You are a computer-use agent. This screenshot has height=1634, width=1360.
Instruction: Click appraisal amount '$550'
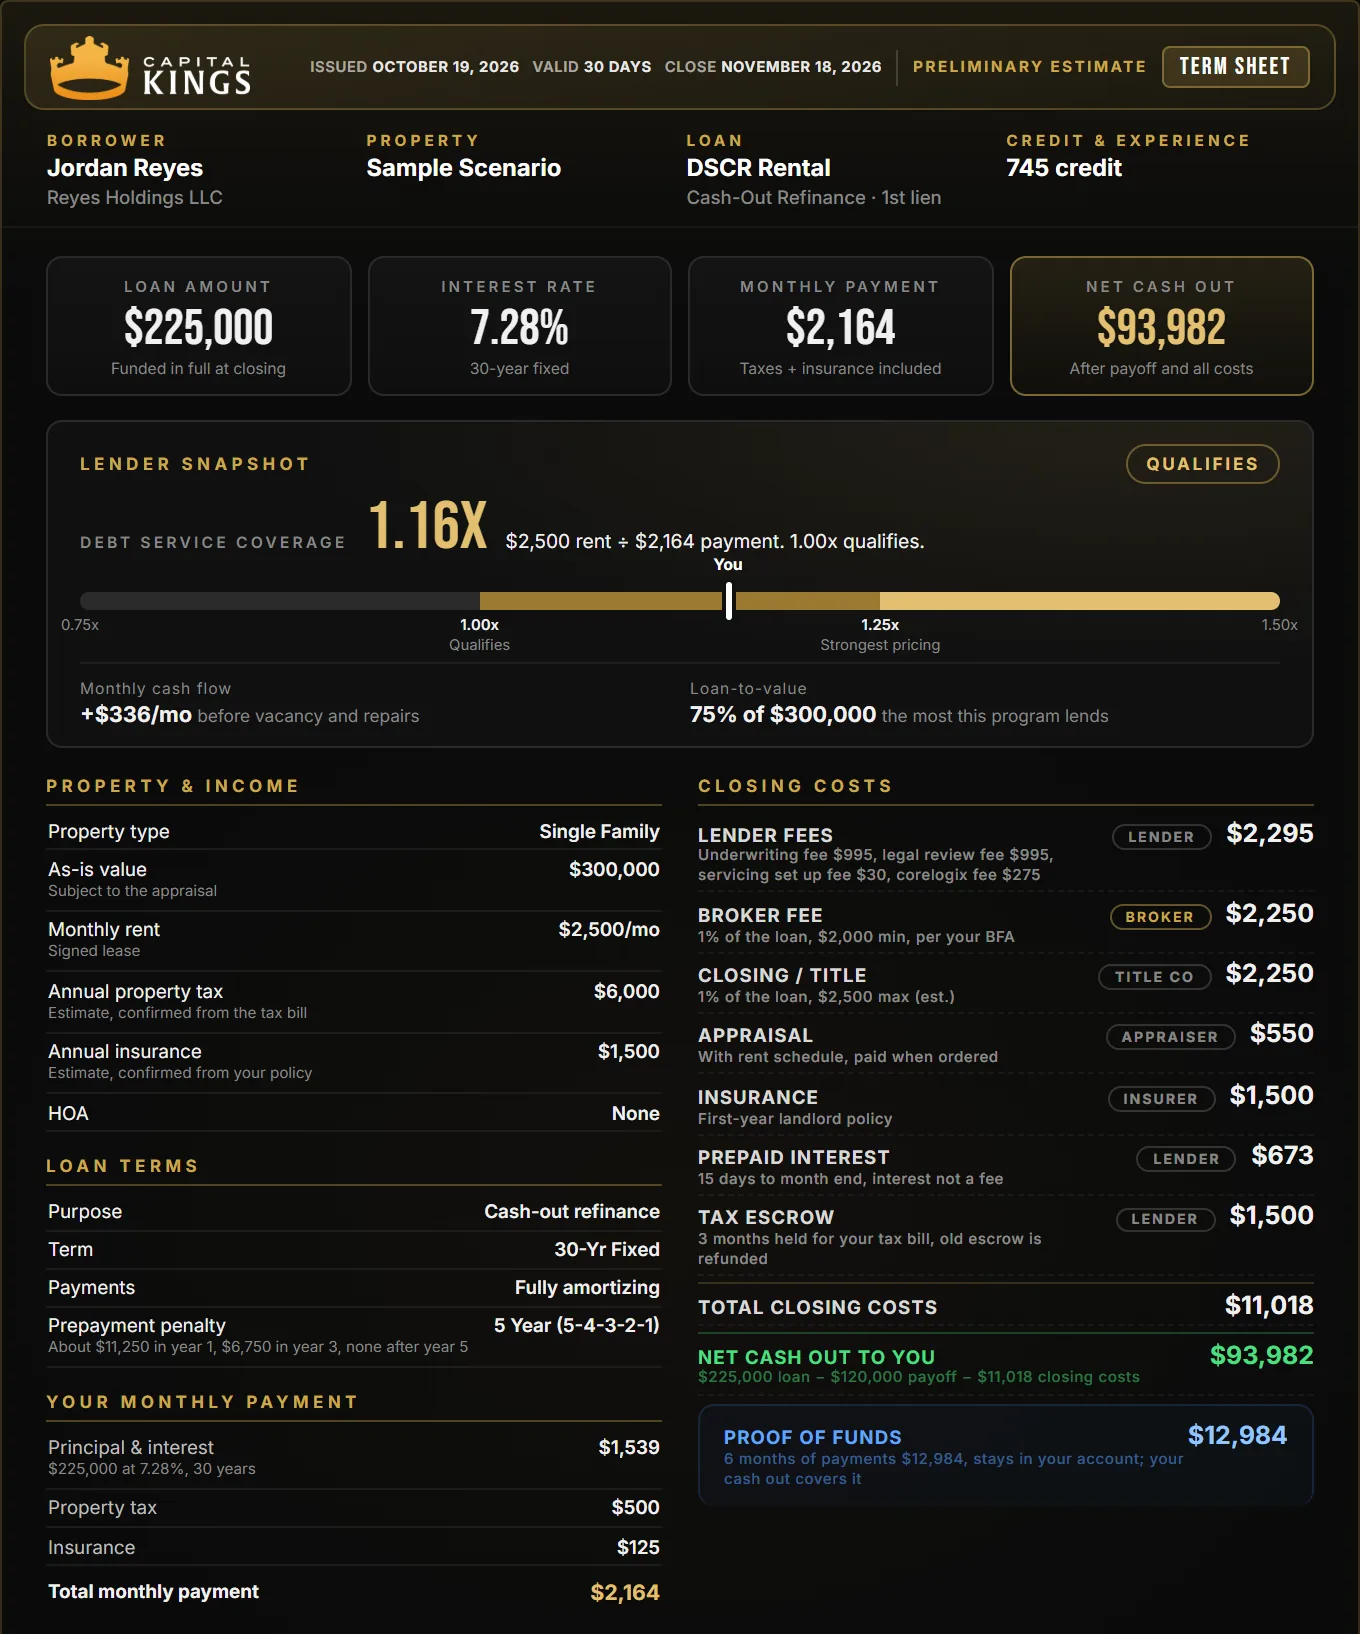pyautogui.click(x=1282, y=1034)
